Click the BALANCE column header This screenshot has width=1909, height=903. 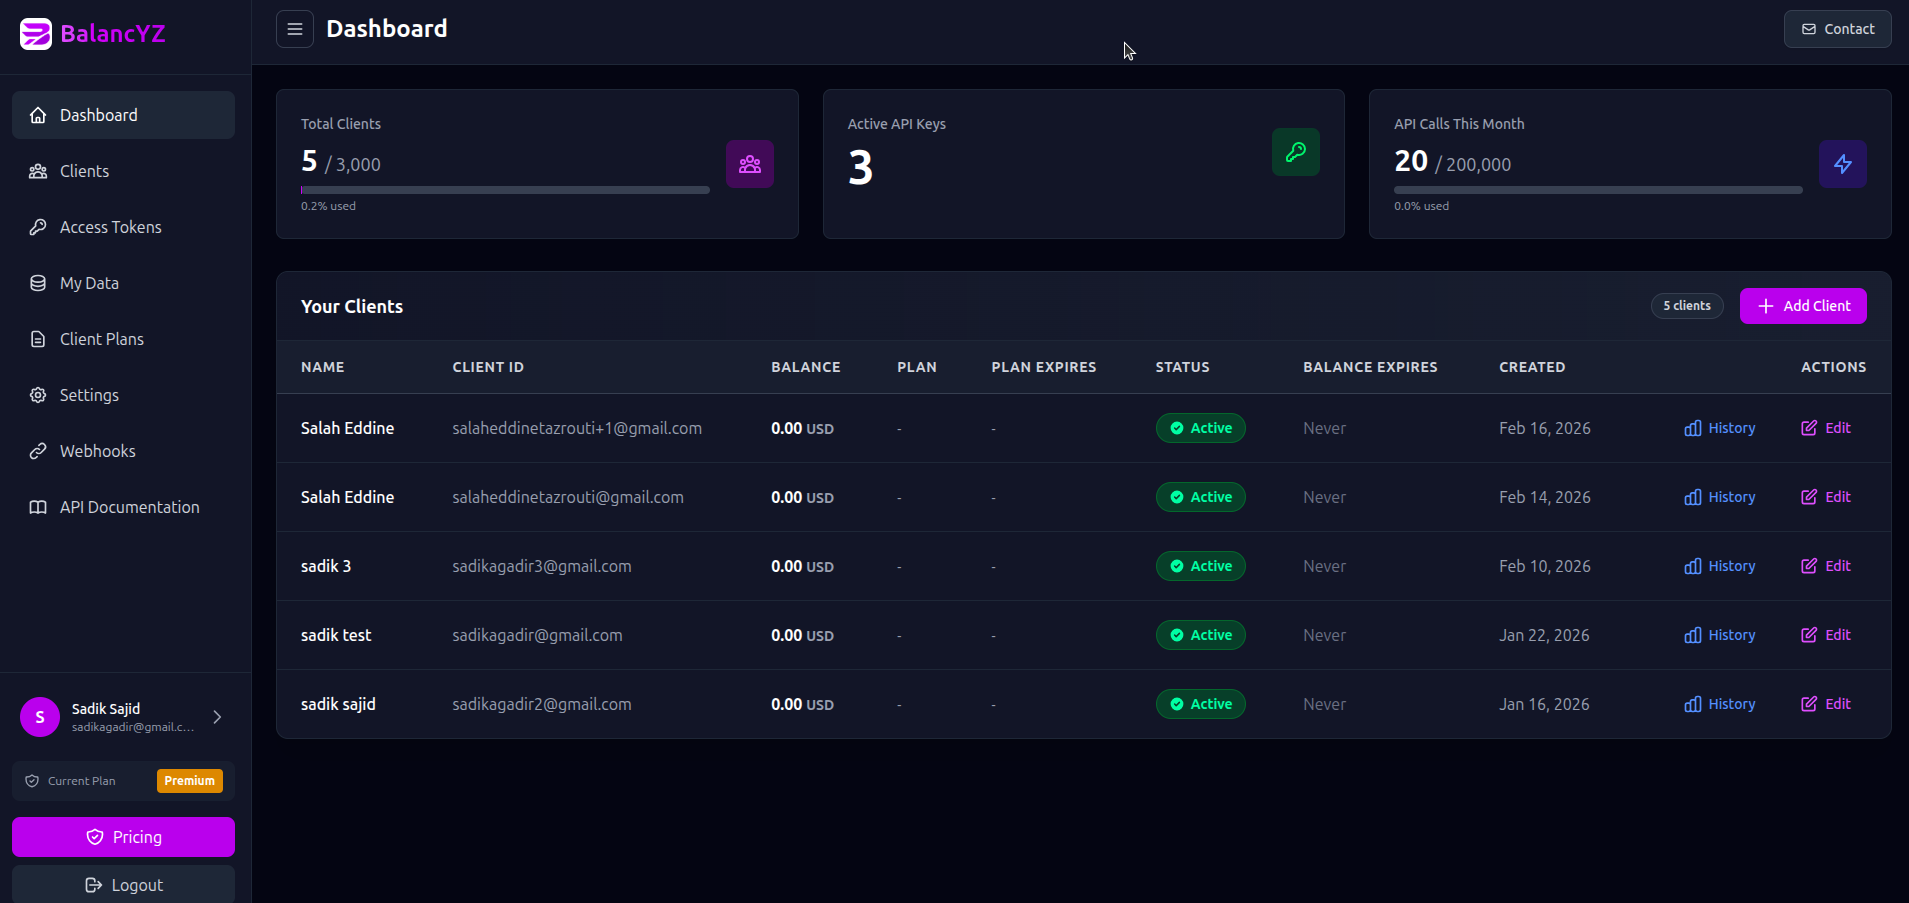point(806,367)
